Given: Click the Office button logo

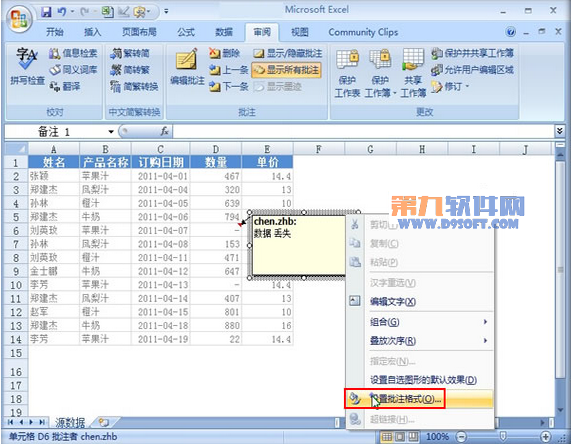Looking at the screenshot, I should point(19,19).
